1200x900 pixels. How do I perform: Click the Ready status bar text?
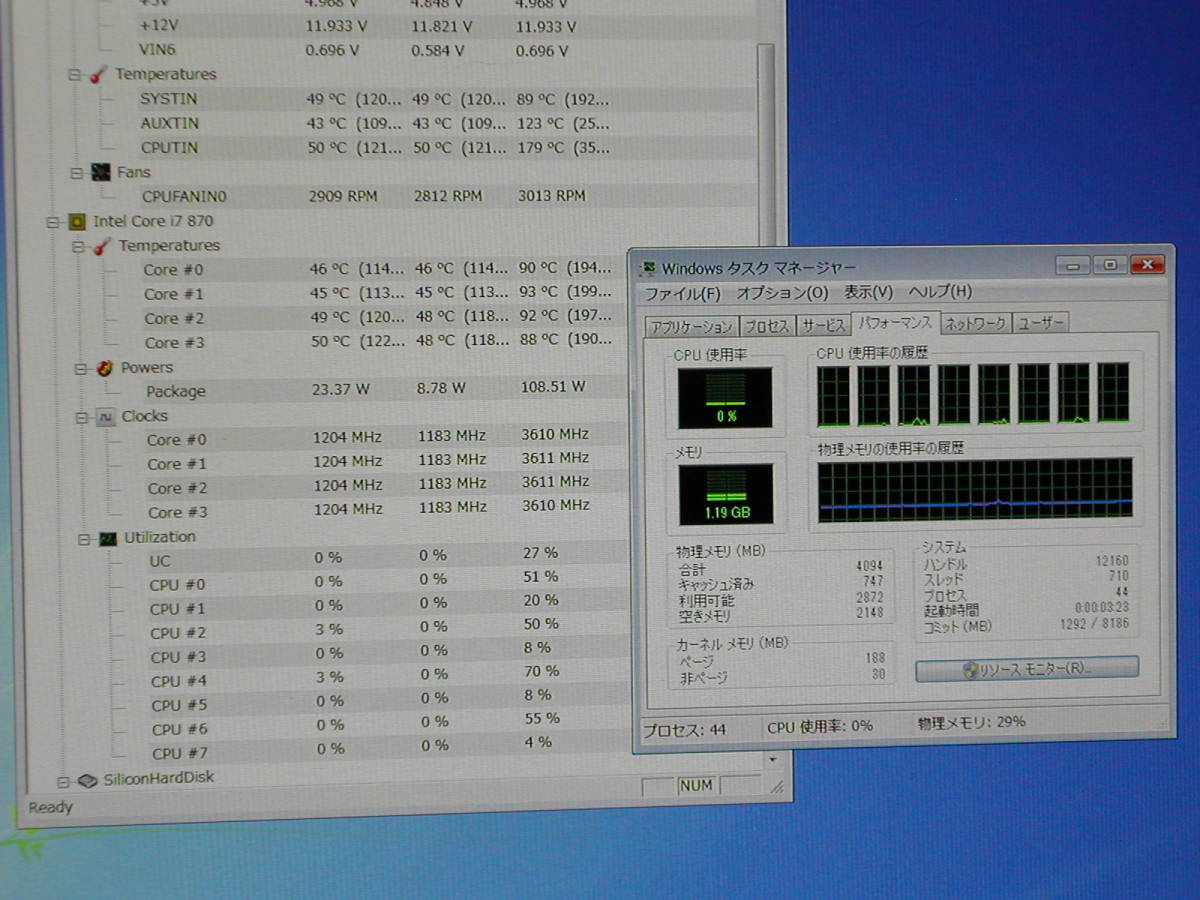pos(50,807)
